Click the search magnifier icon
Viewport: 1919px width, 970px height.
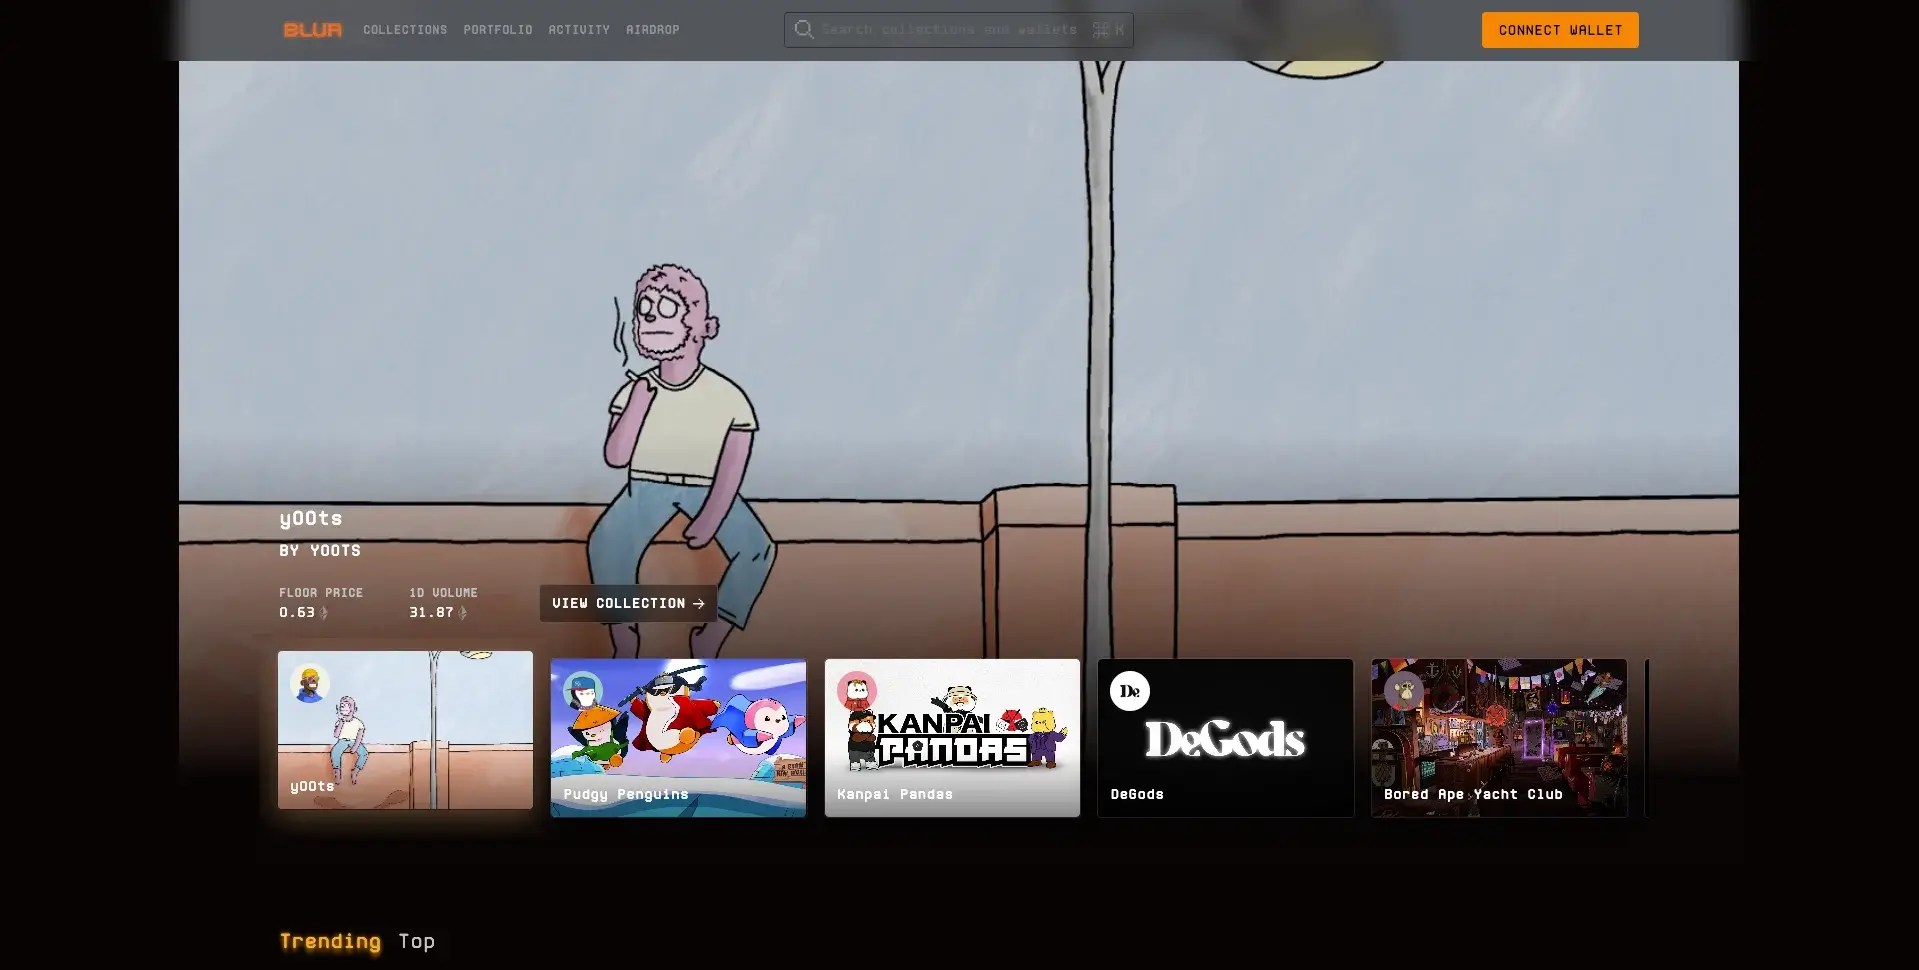point(804,30)
